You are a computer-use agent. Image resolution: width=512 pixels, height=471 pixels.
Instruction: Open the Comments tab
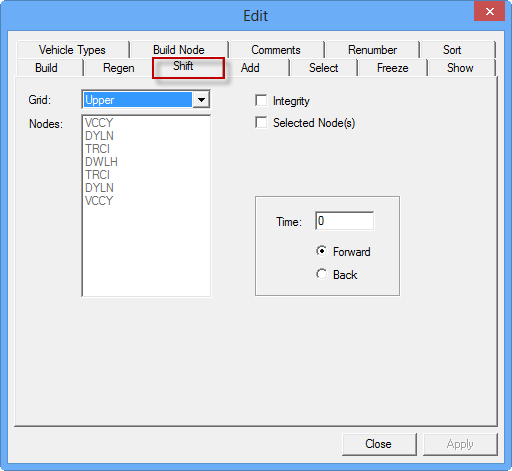tap(276, 50)
